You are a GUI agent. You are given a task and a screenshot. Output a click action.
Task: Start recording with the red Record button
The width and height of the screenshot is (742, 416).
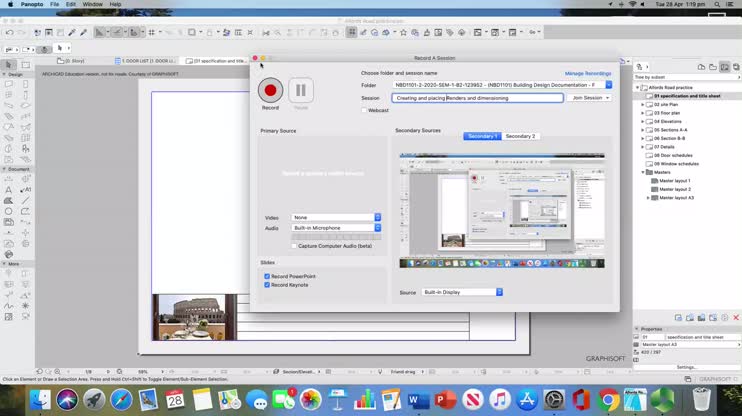point(270,90)
